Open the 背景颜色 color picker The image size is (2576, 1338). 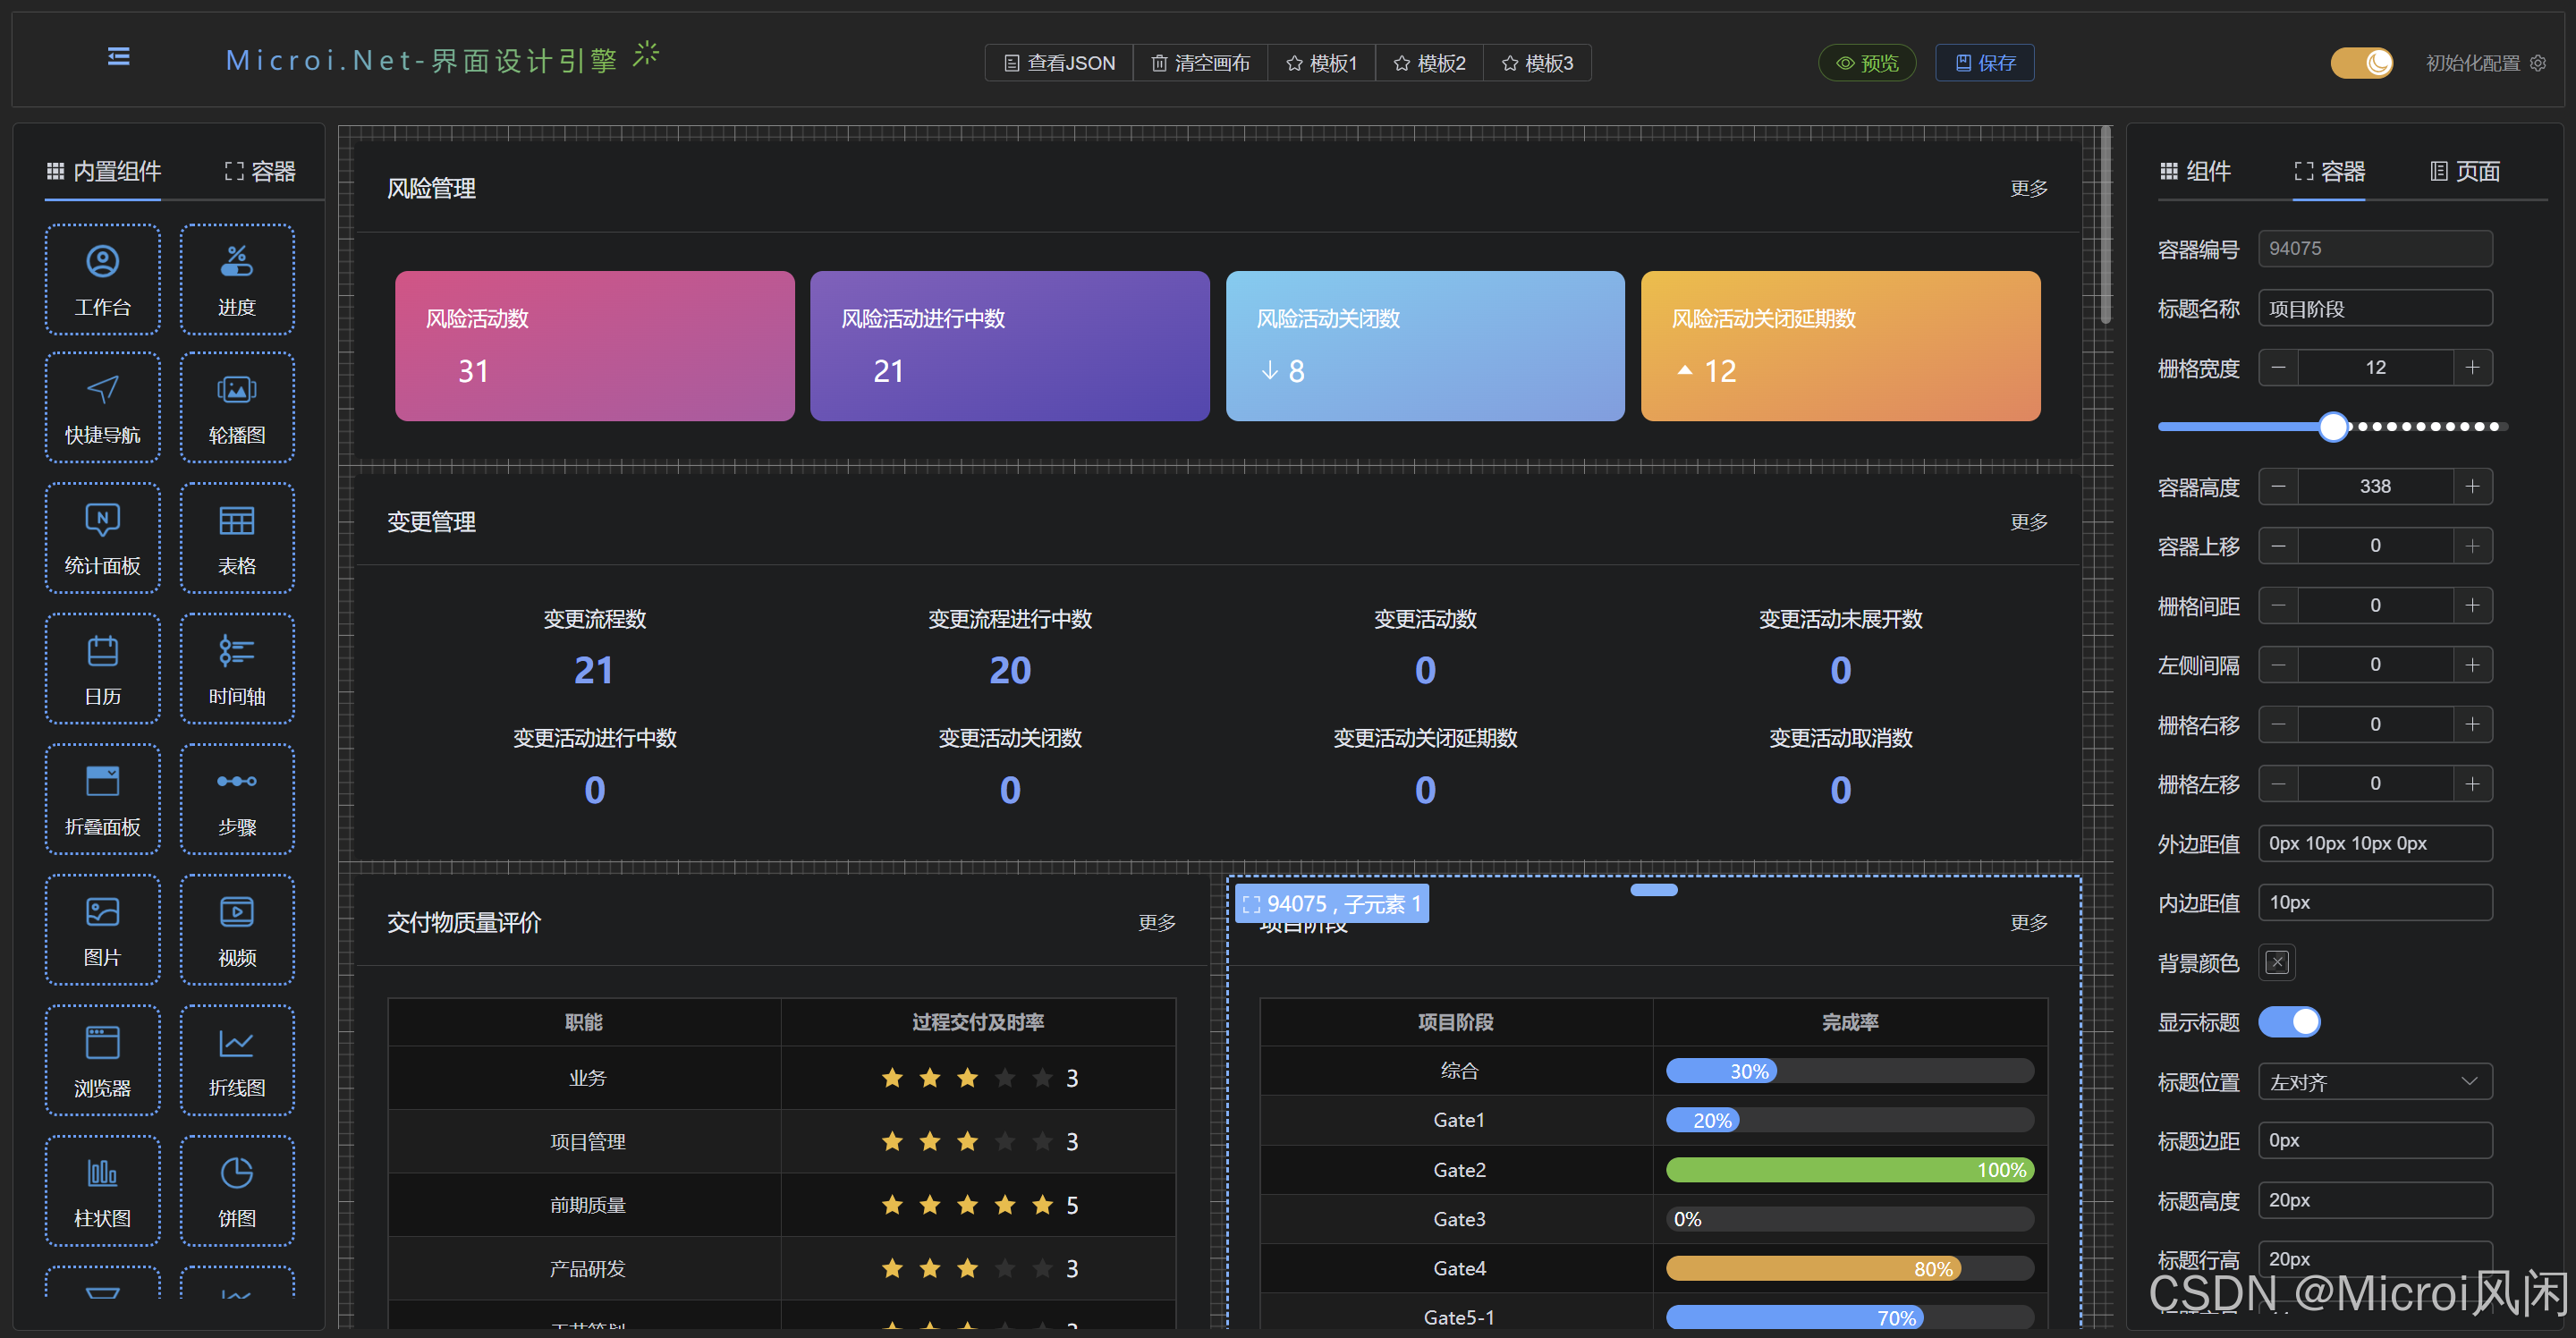click(x=2277, y=962)
